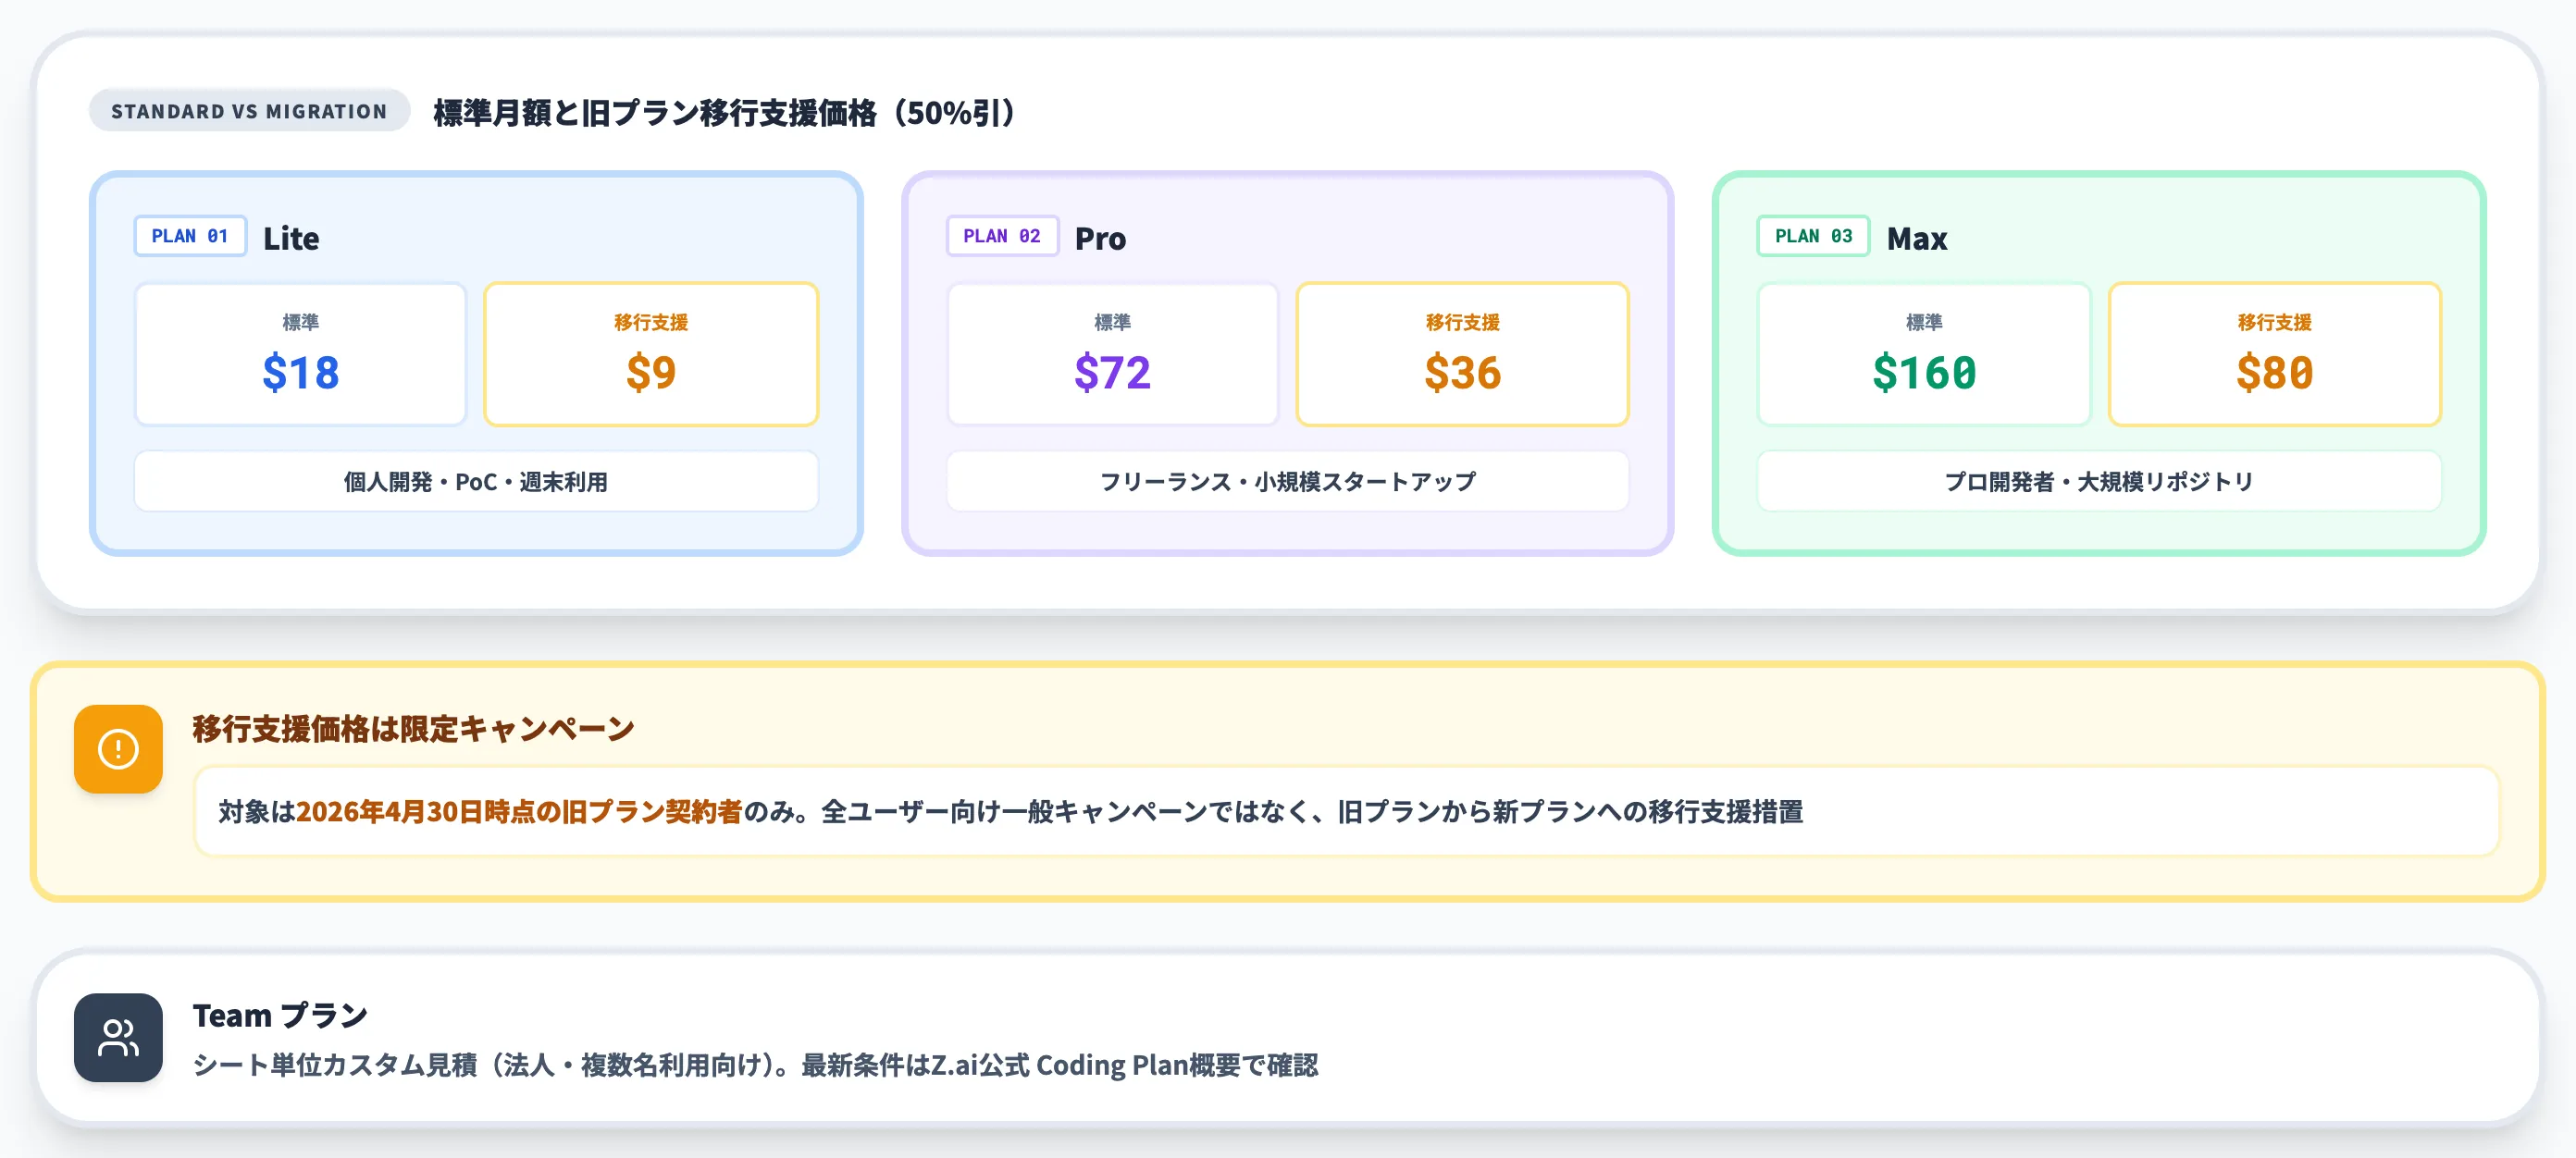Click the 個人開発・PoC・週末利用 description

(476, 482)
